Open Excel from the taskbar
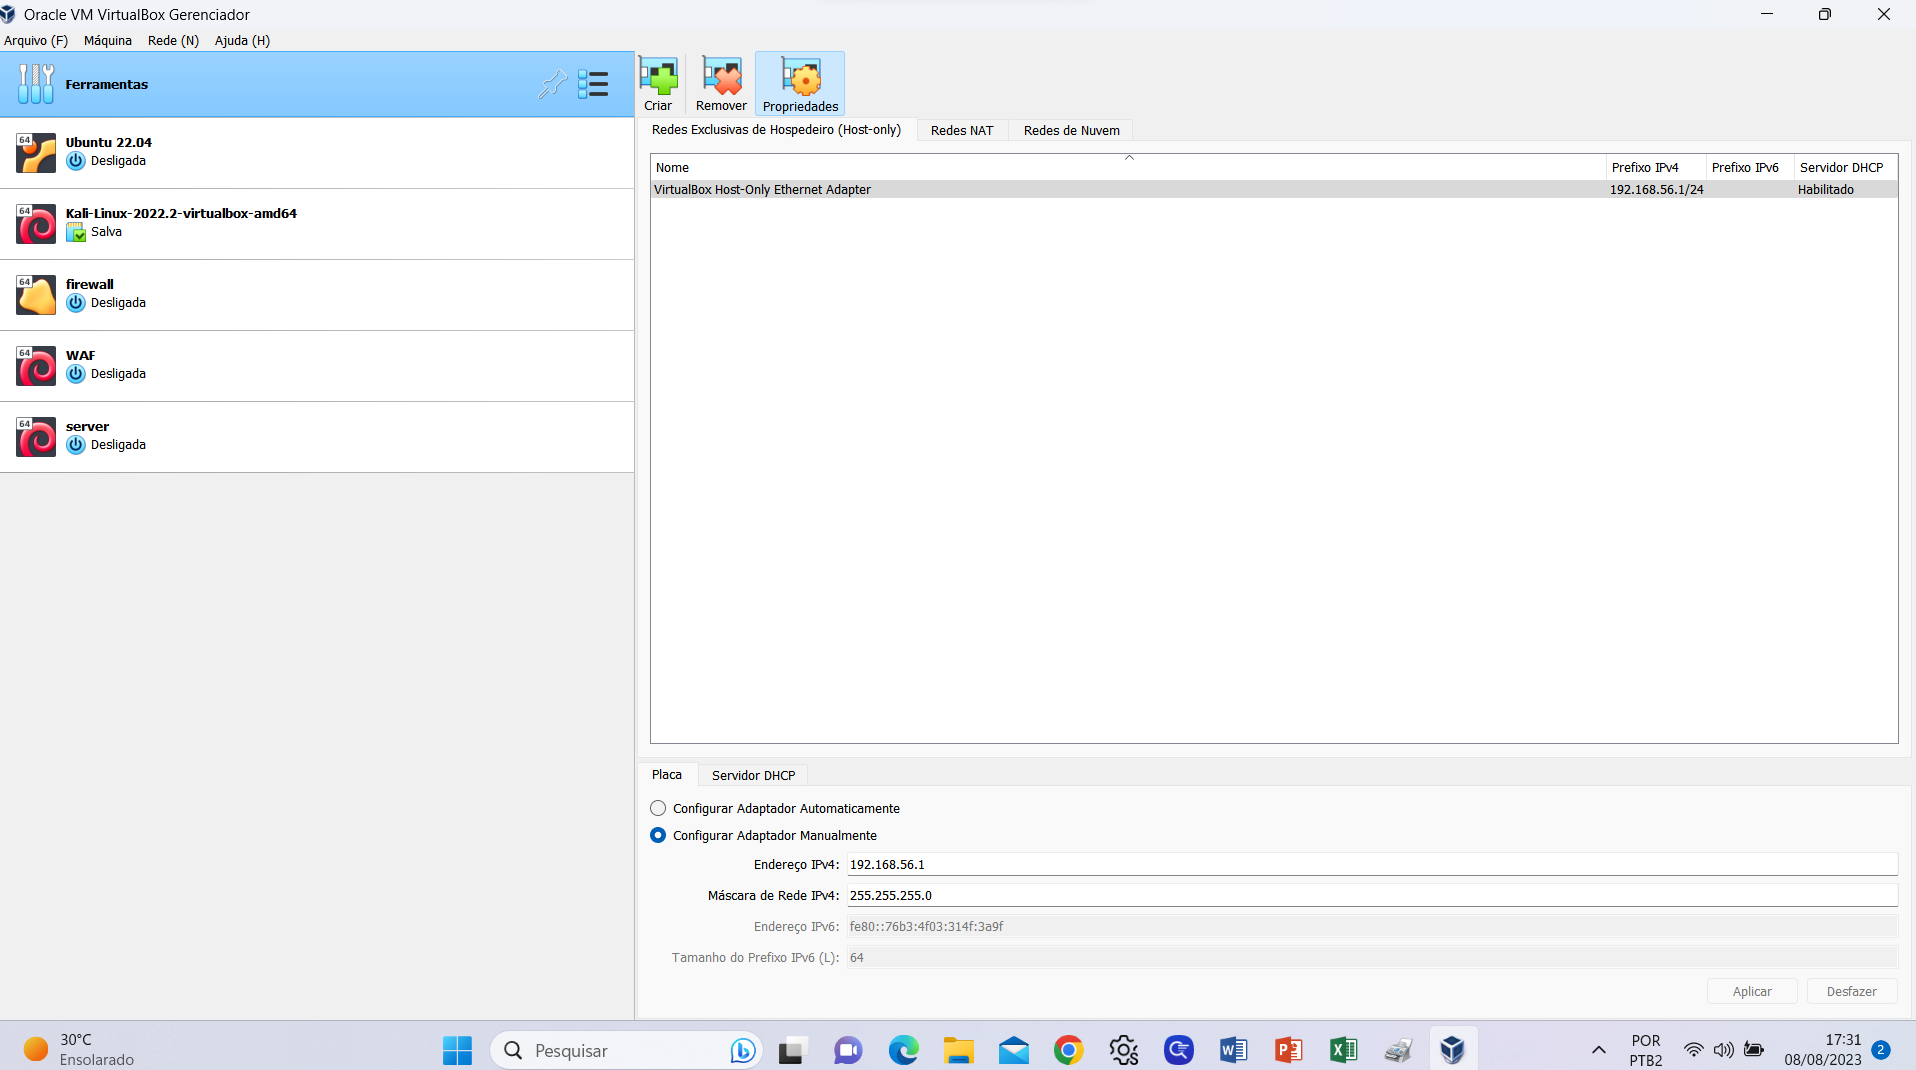This screenshot has width=1916, height=1070. click(1343, 1050)
